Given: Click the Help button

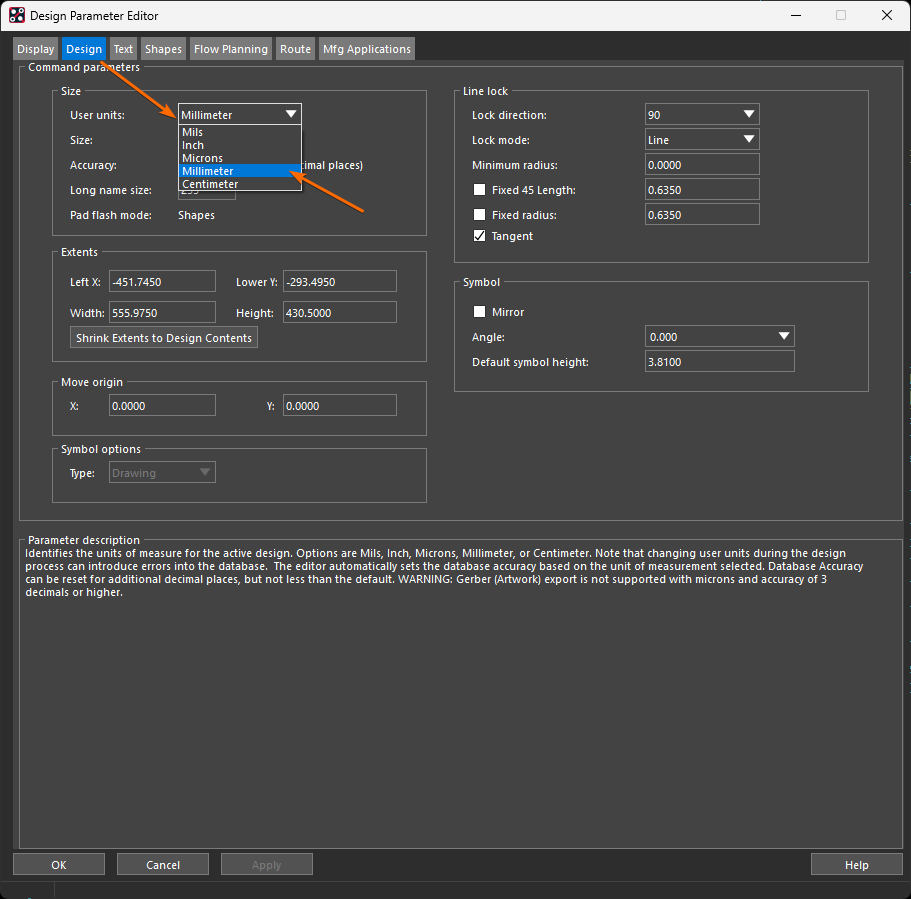Looking at the screenshot, I should click(x=856, y=865).
